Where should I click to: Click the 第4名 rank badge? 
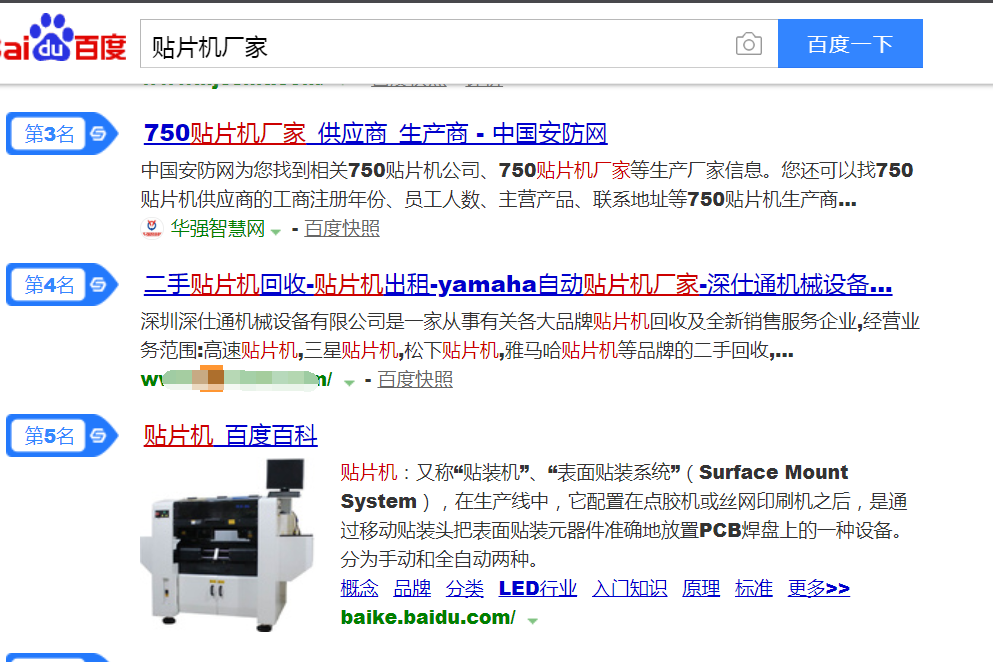tap(62, 285)
